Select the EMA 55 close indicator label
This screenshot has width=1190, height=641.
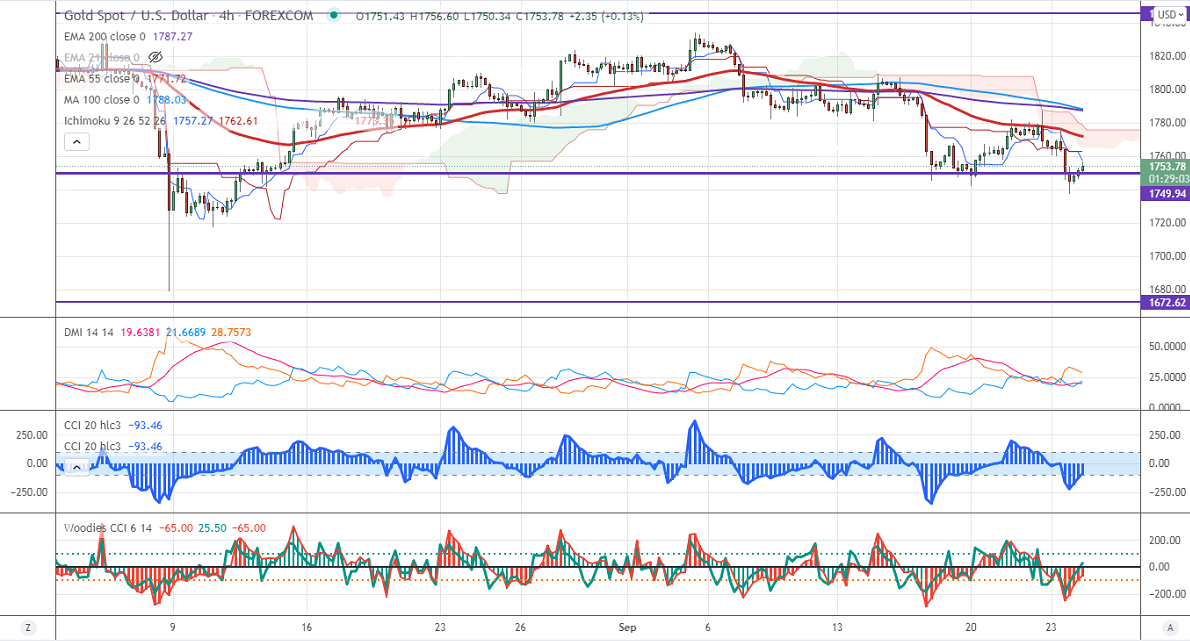point(100,78)
